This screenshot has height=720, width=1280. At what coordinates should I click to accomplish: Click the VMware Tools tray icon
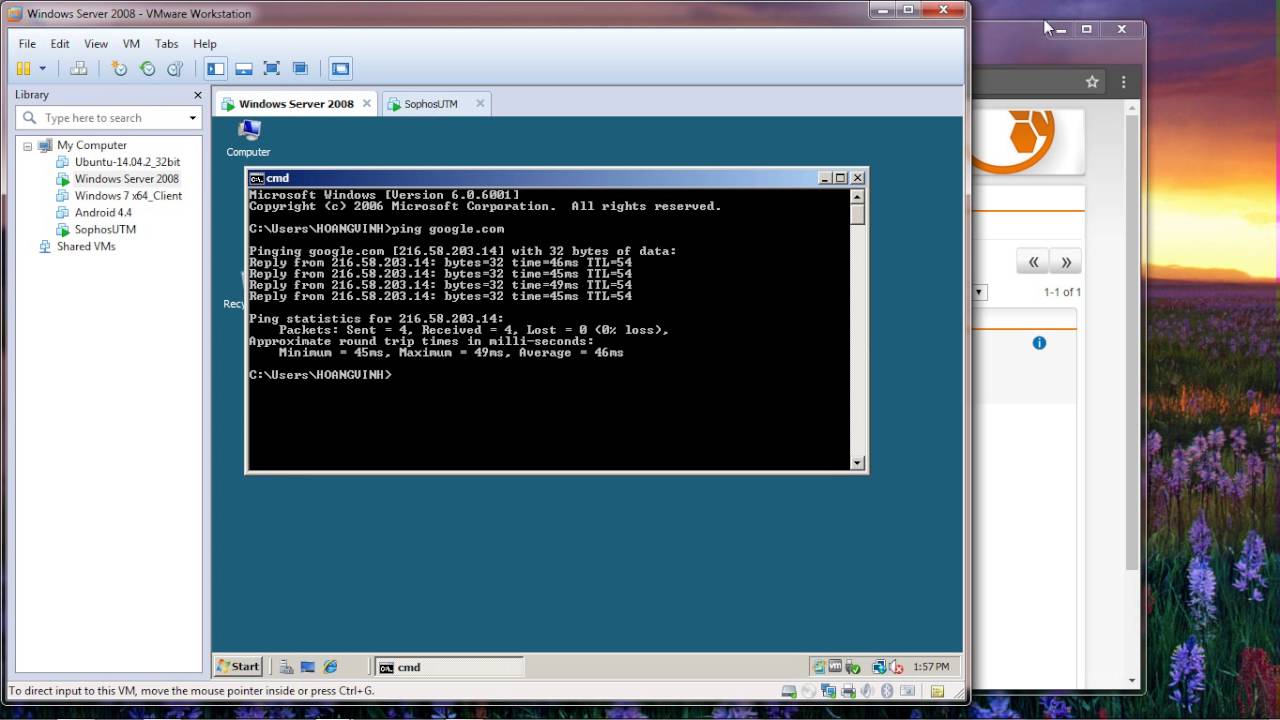[836, 667]
